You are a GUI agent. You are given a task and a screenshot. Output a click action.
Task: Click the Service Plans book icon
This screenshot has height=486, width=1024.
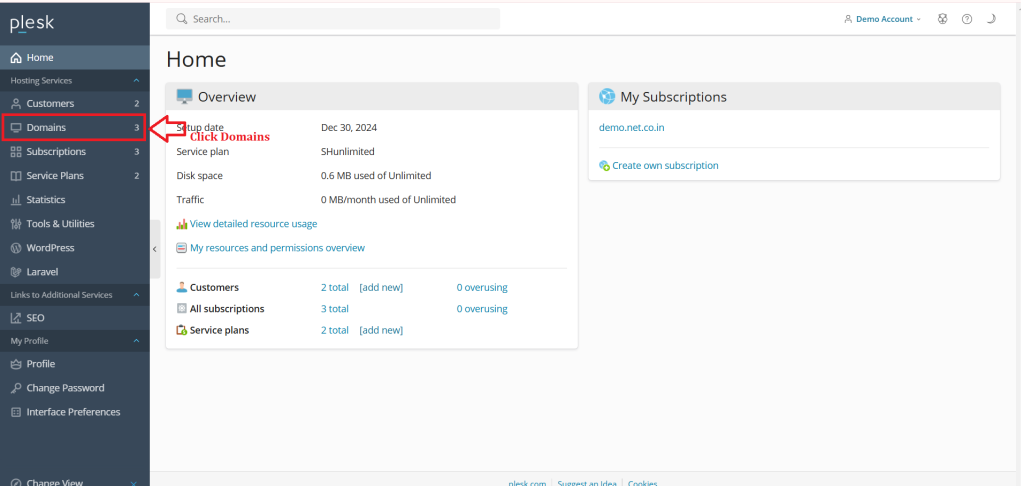click(x=16, y=176)
